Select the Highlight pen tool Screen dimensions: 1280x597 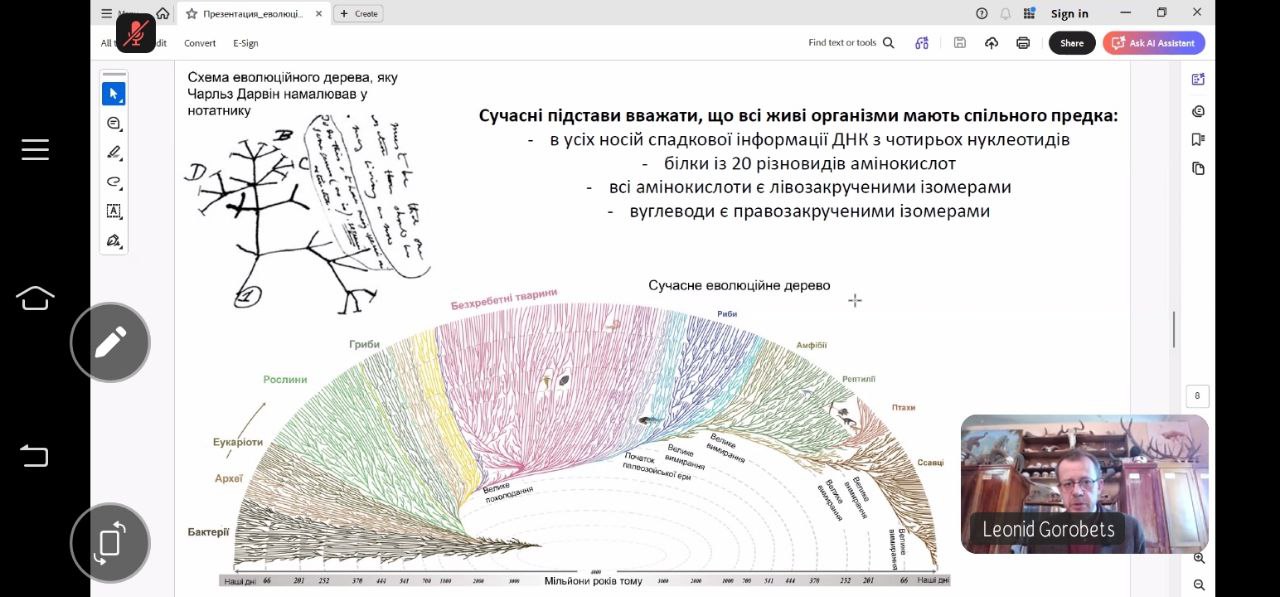pos(113,153)
